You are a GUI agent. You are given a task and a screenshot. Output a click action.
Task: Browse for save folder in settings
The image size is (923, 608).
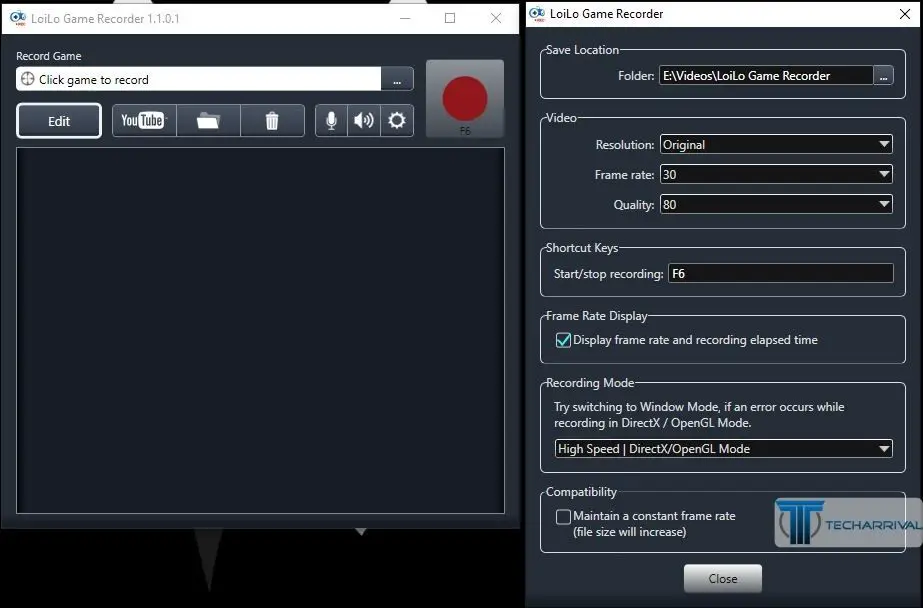coord(883,75)
